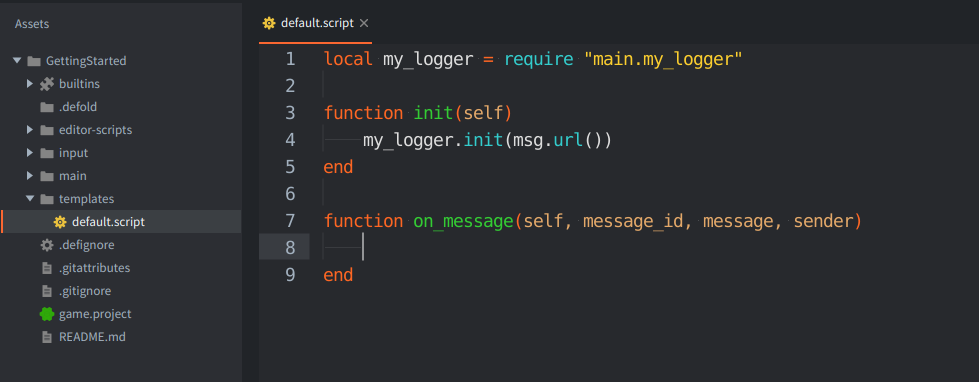
Task: Expand the input folder arrow
Action: click(x=29, y=153)
